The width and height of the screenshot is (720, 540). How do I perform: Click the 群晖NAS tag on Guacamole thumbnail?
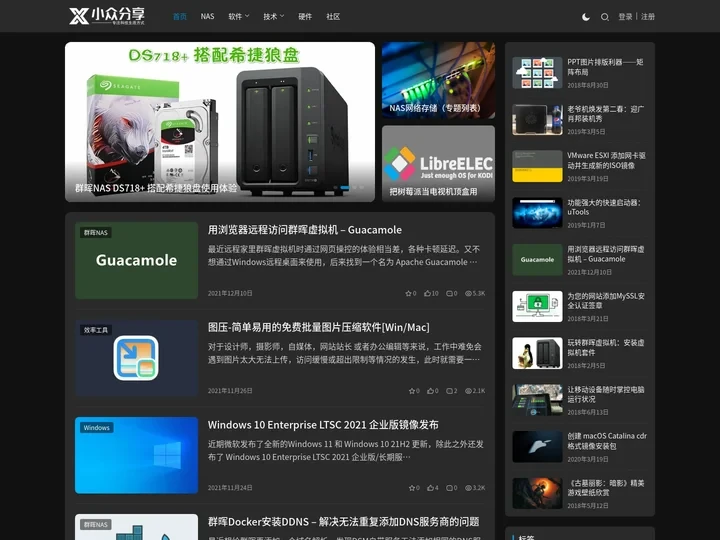click(x=96, y=232)
